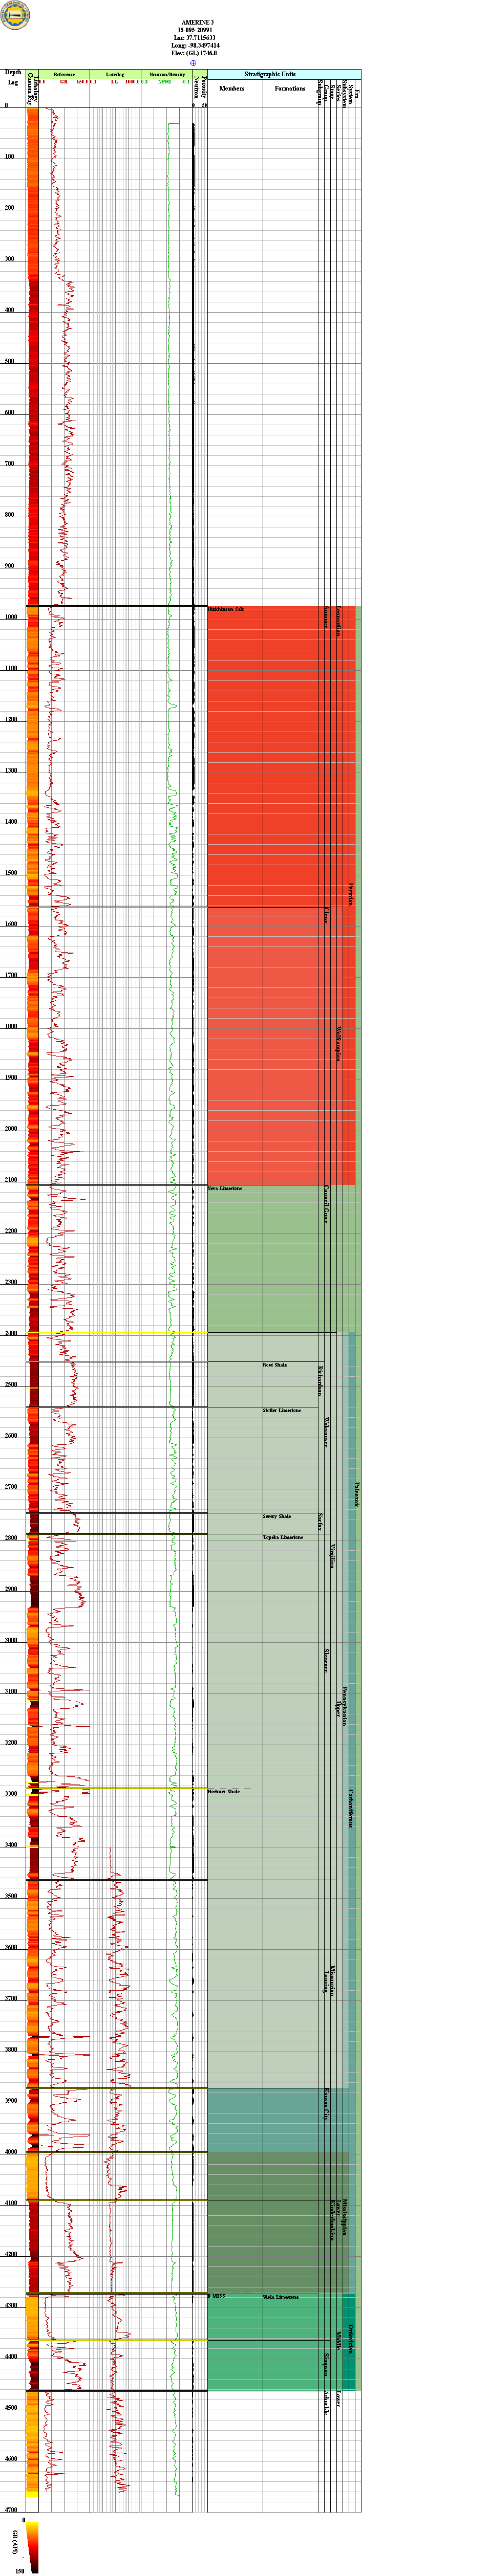Click the Laterlog track header
The height and width of the screenshot is (2576, 489).
point(115,74)
